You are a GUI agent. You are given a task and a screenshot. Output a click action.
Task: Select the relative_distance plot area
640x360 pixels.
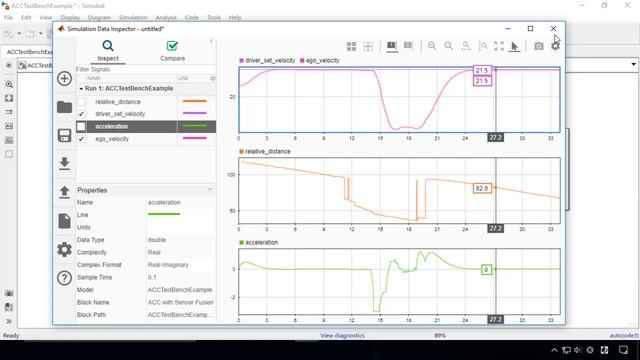[x=399, y=191]
